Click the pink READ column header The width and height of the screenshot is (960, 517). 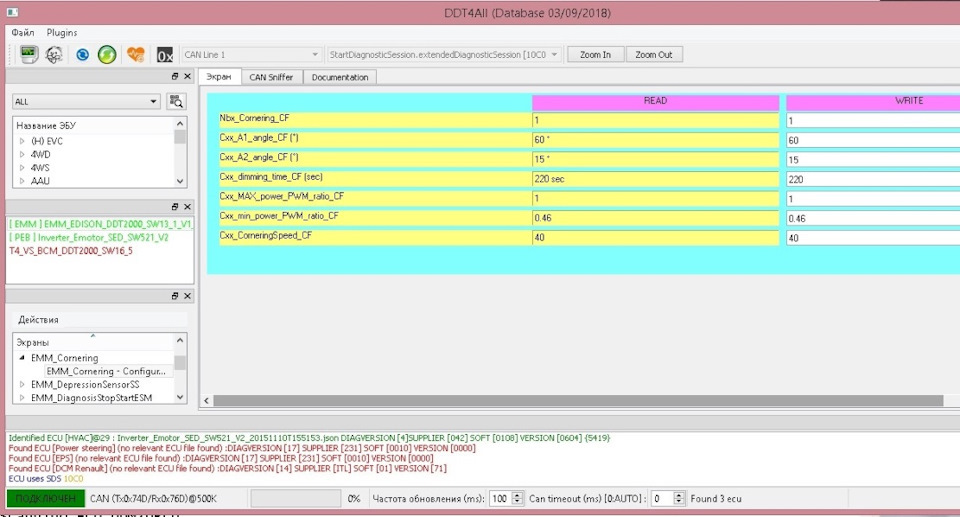click(x=655, y=101)
